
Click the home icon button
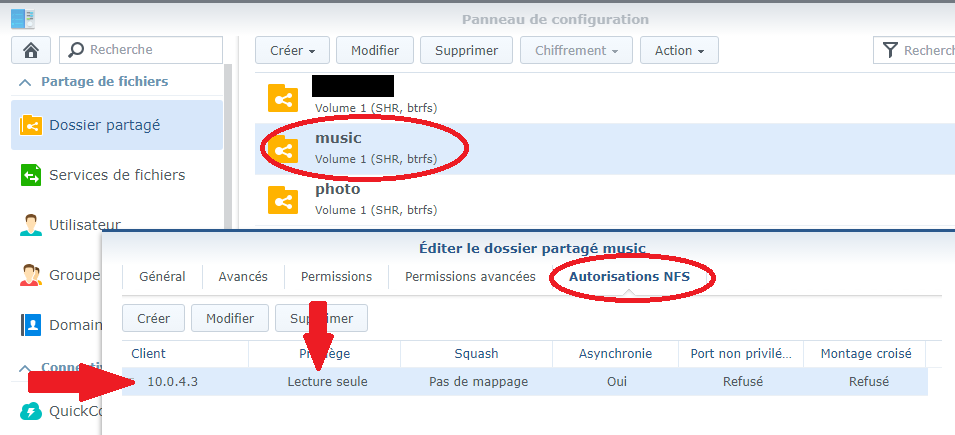31,50
